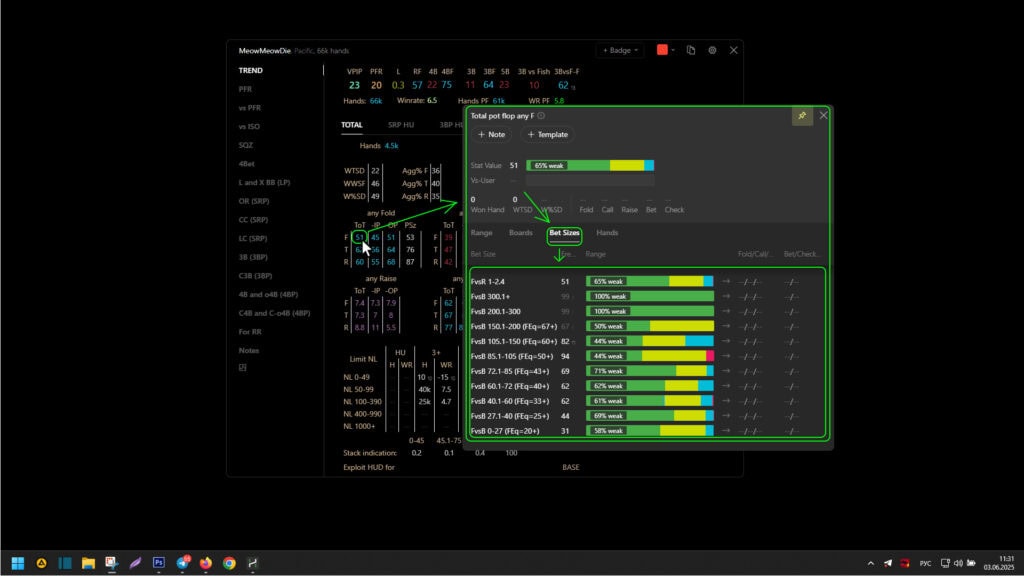
Task: Select vs PFR in the left sidebar
Action: click(x=250, y=107)
